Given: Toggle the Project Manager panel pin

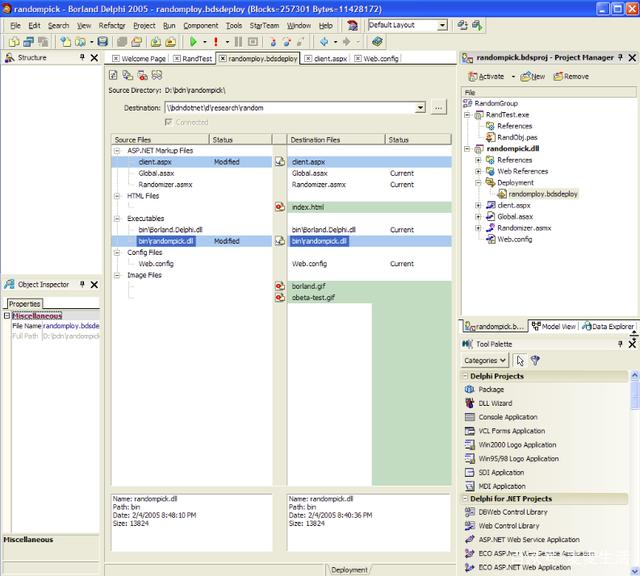Looking at the screenshot, I should [x=620, y=57].
